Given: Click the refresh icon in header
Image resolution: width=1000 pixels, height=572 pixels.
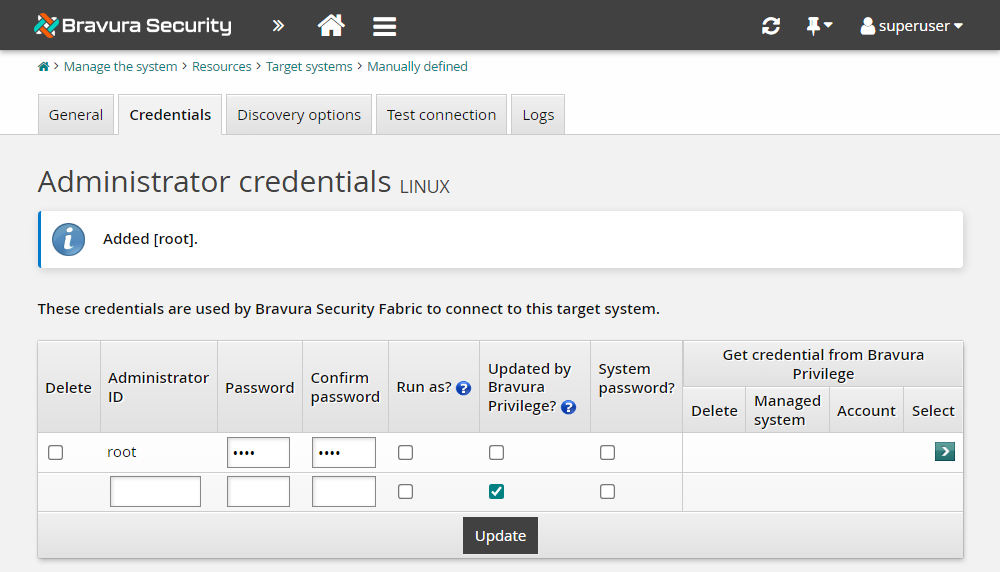Looking at the screenshot, I should [771, 26].
